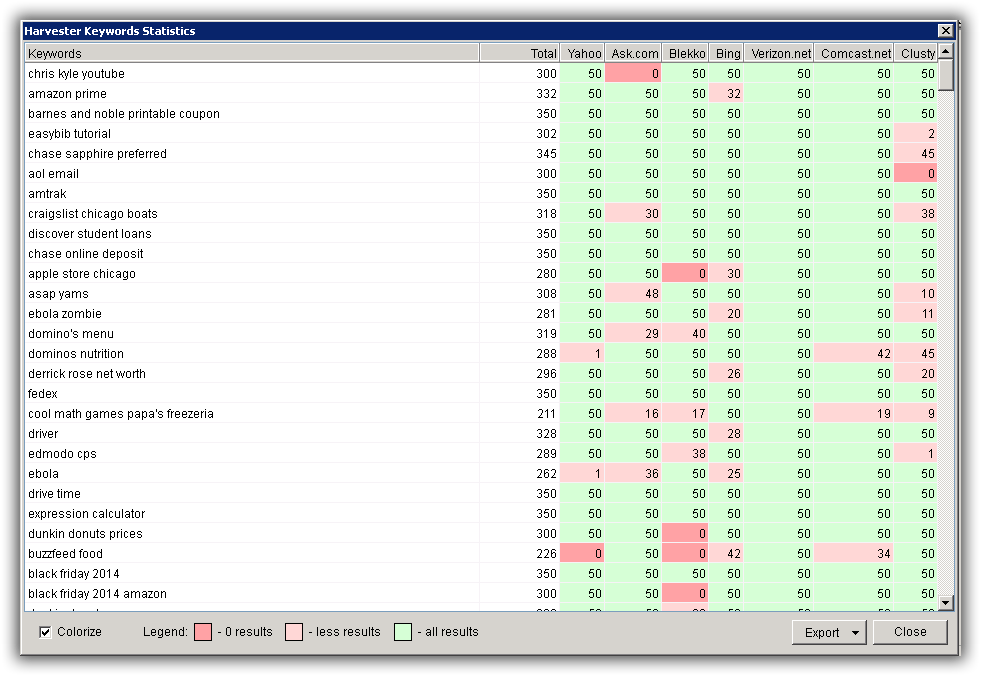Click the Export button
Screen dimensions: 981x676
pos(821,632)
